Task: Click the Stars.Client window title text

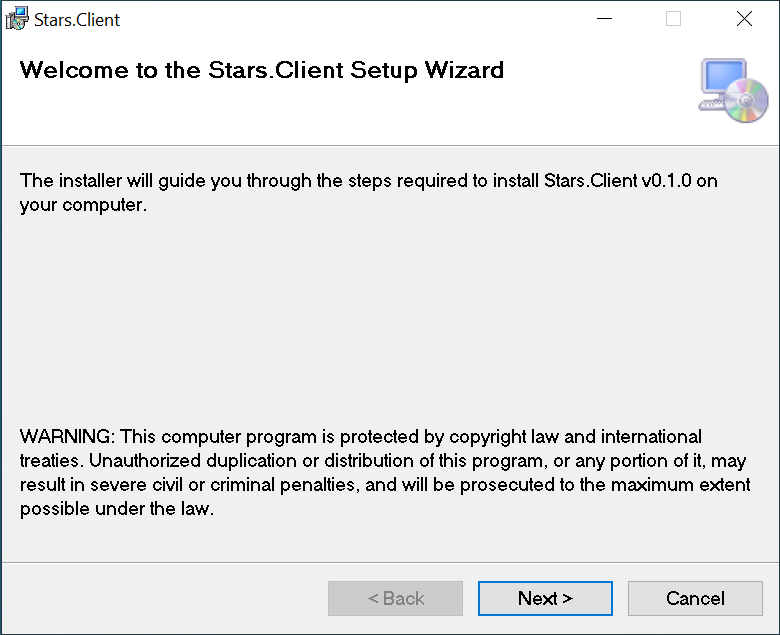Action: pyautogui.click(x=77, y=19)
